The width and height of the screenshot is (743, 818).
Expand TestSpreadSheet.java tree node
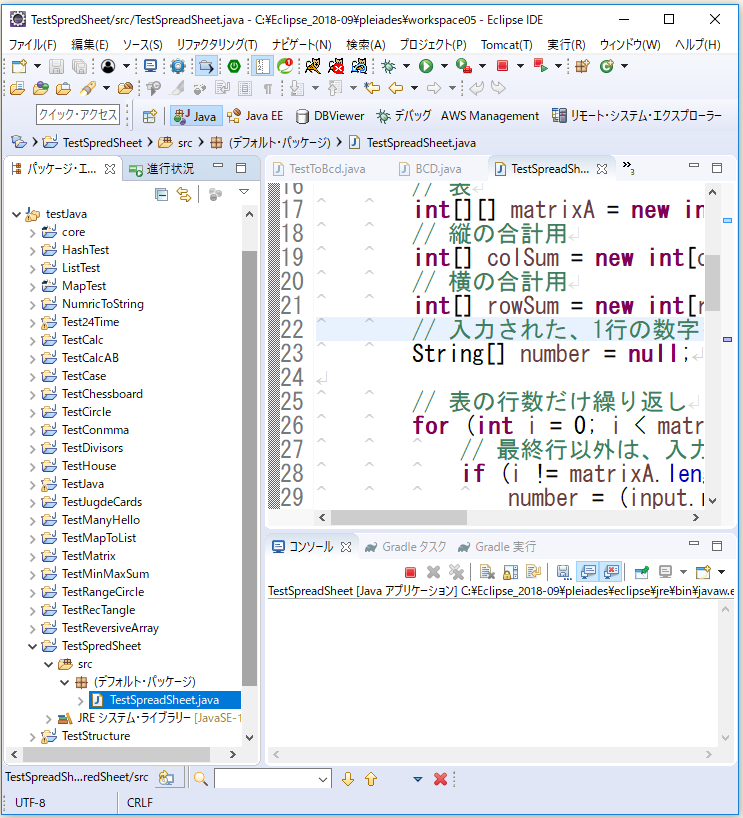tap(80, 700)
